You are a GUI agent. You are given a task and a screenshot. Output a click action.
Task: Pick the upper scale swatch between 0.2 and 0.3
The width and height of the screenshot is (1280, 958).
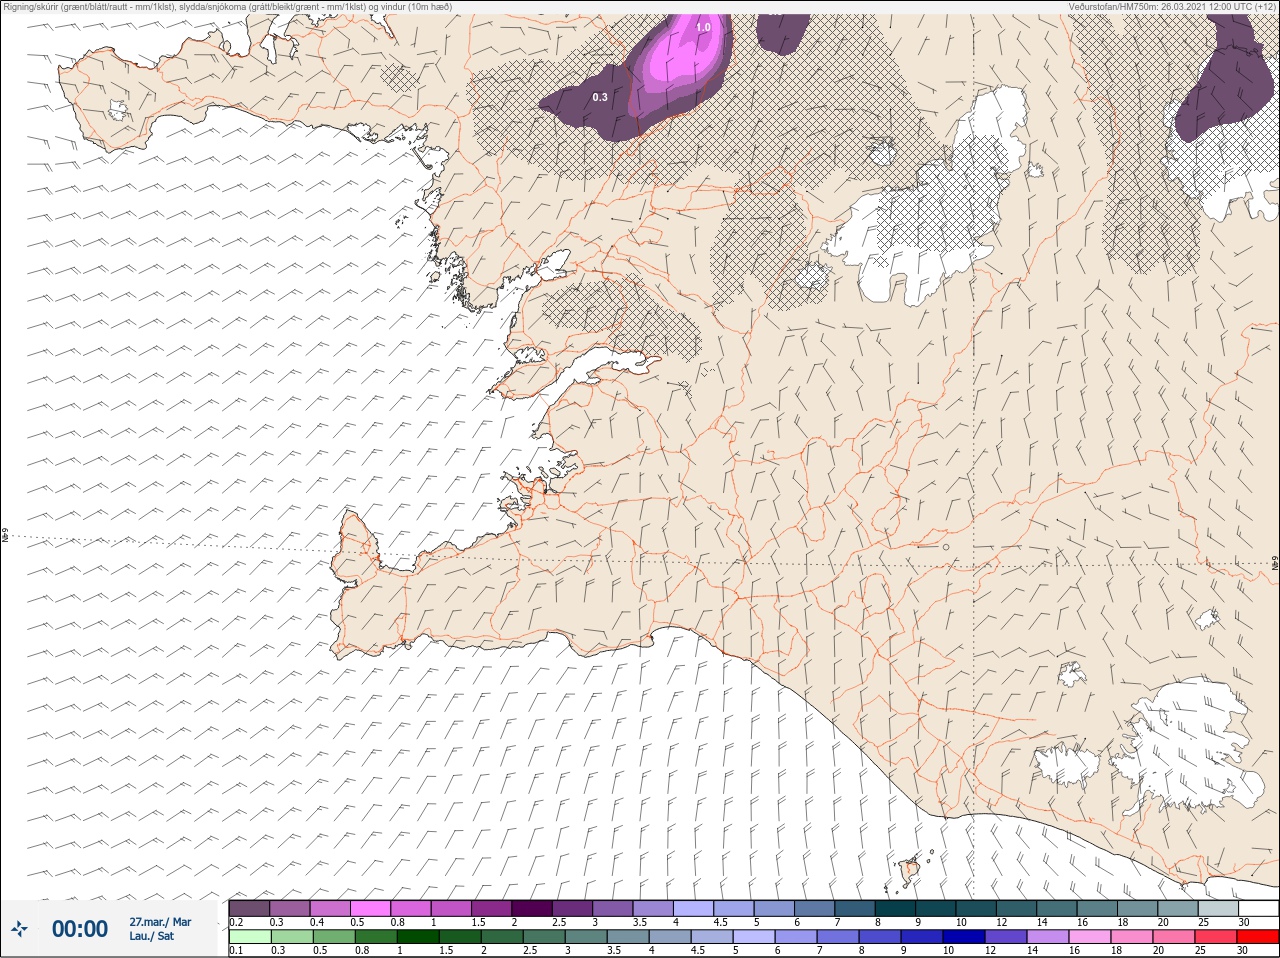coord(249,908)
